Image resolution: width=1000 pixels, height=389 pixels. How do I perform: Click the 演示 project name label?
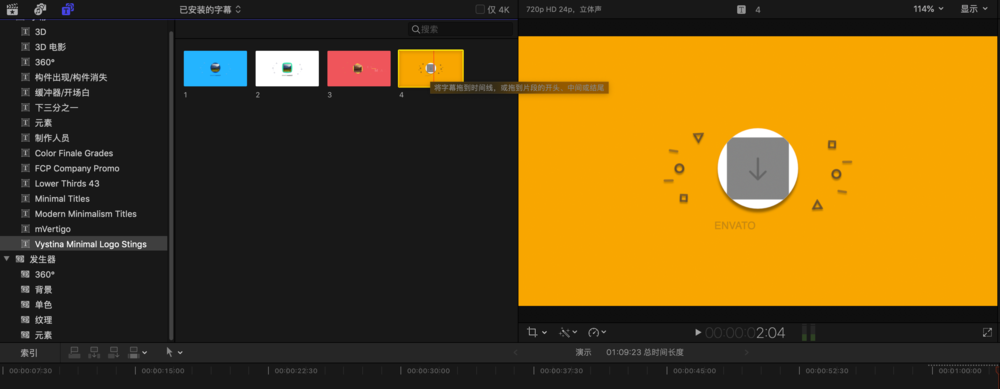pos(583,353)
